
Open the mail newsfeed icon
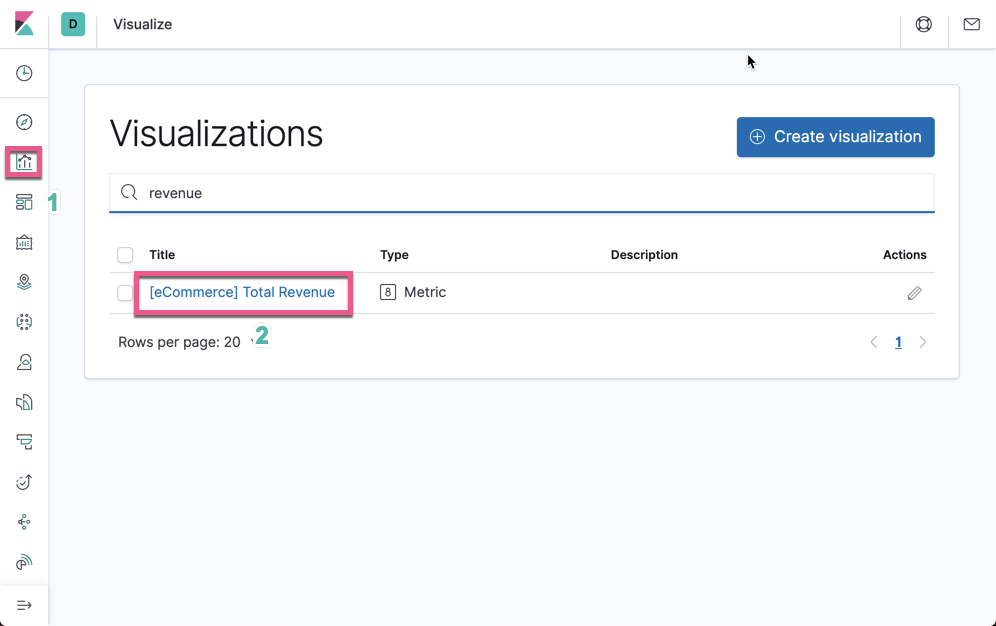(x=971, y=24)
